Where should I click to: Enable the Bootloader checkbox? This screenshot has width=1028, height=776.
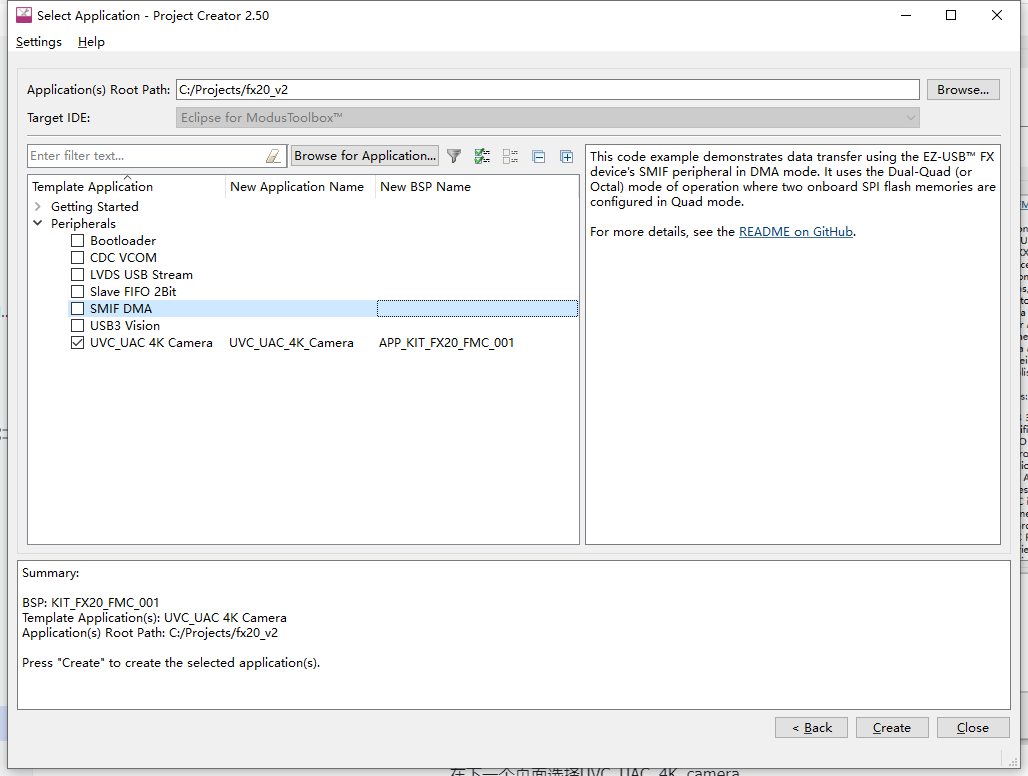(x=77, y=241)
